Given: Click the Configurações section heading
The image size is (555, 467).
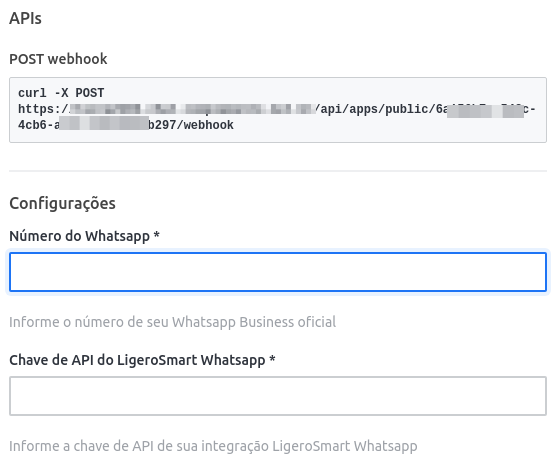Looking at the screenshot, I should pyautogui.click(x=63, y=204).
